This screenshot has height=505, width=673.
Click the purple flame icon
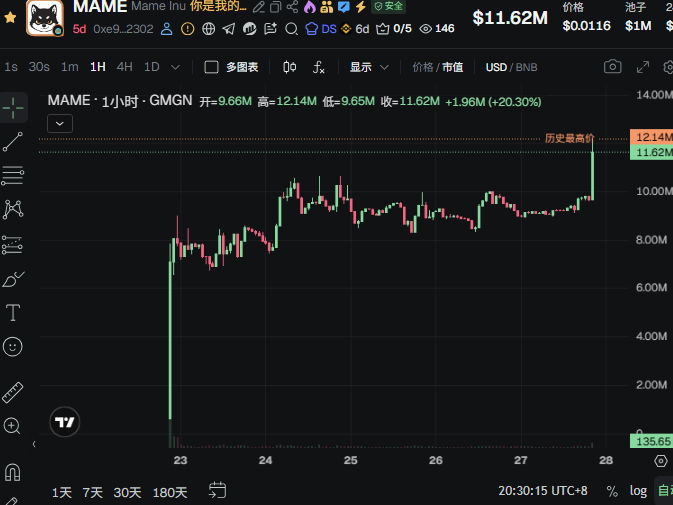(x=309, y=6)
